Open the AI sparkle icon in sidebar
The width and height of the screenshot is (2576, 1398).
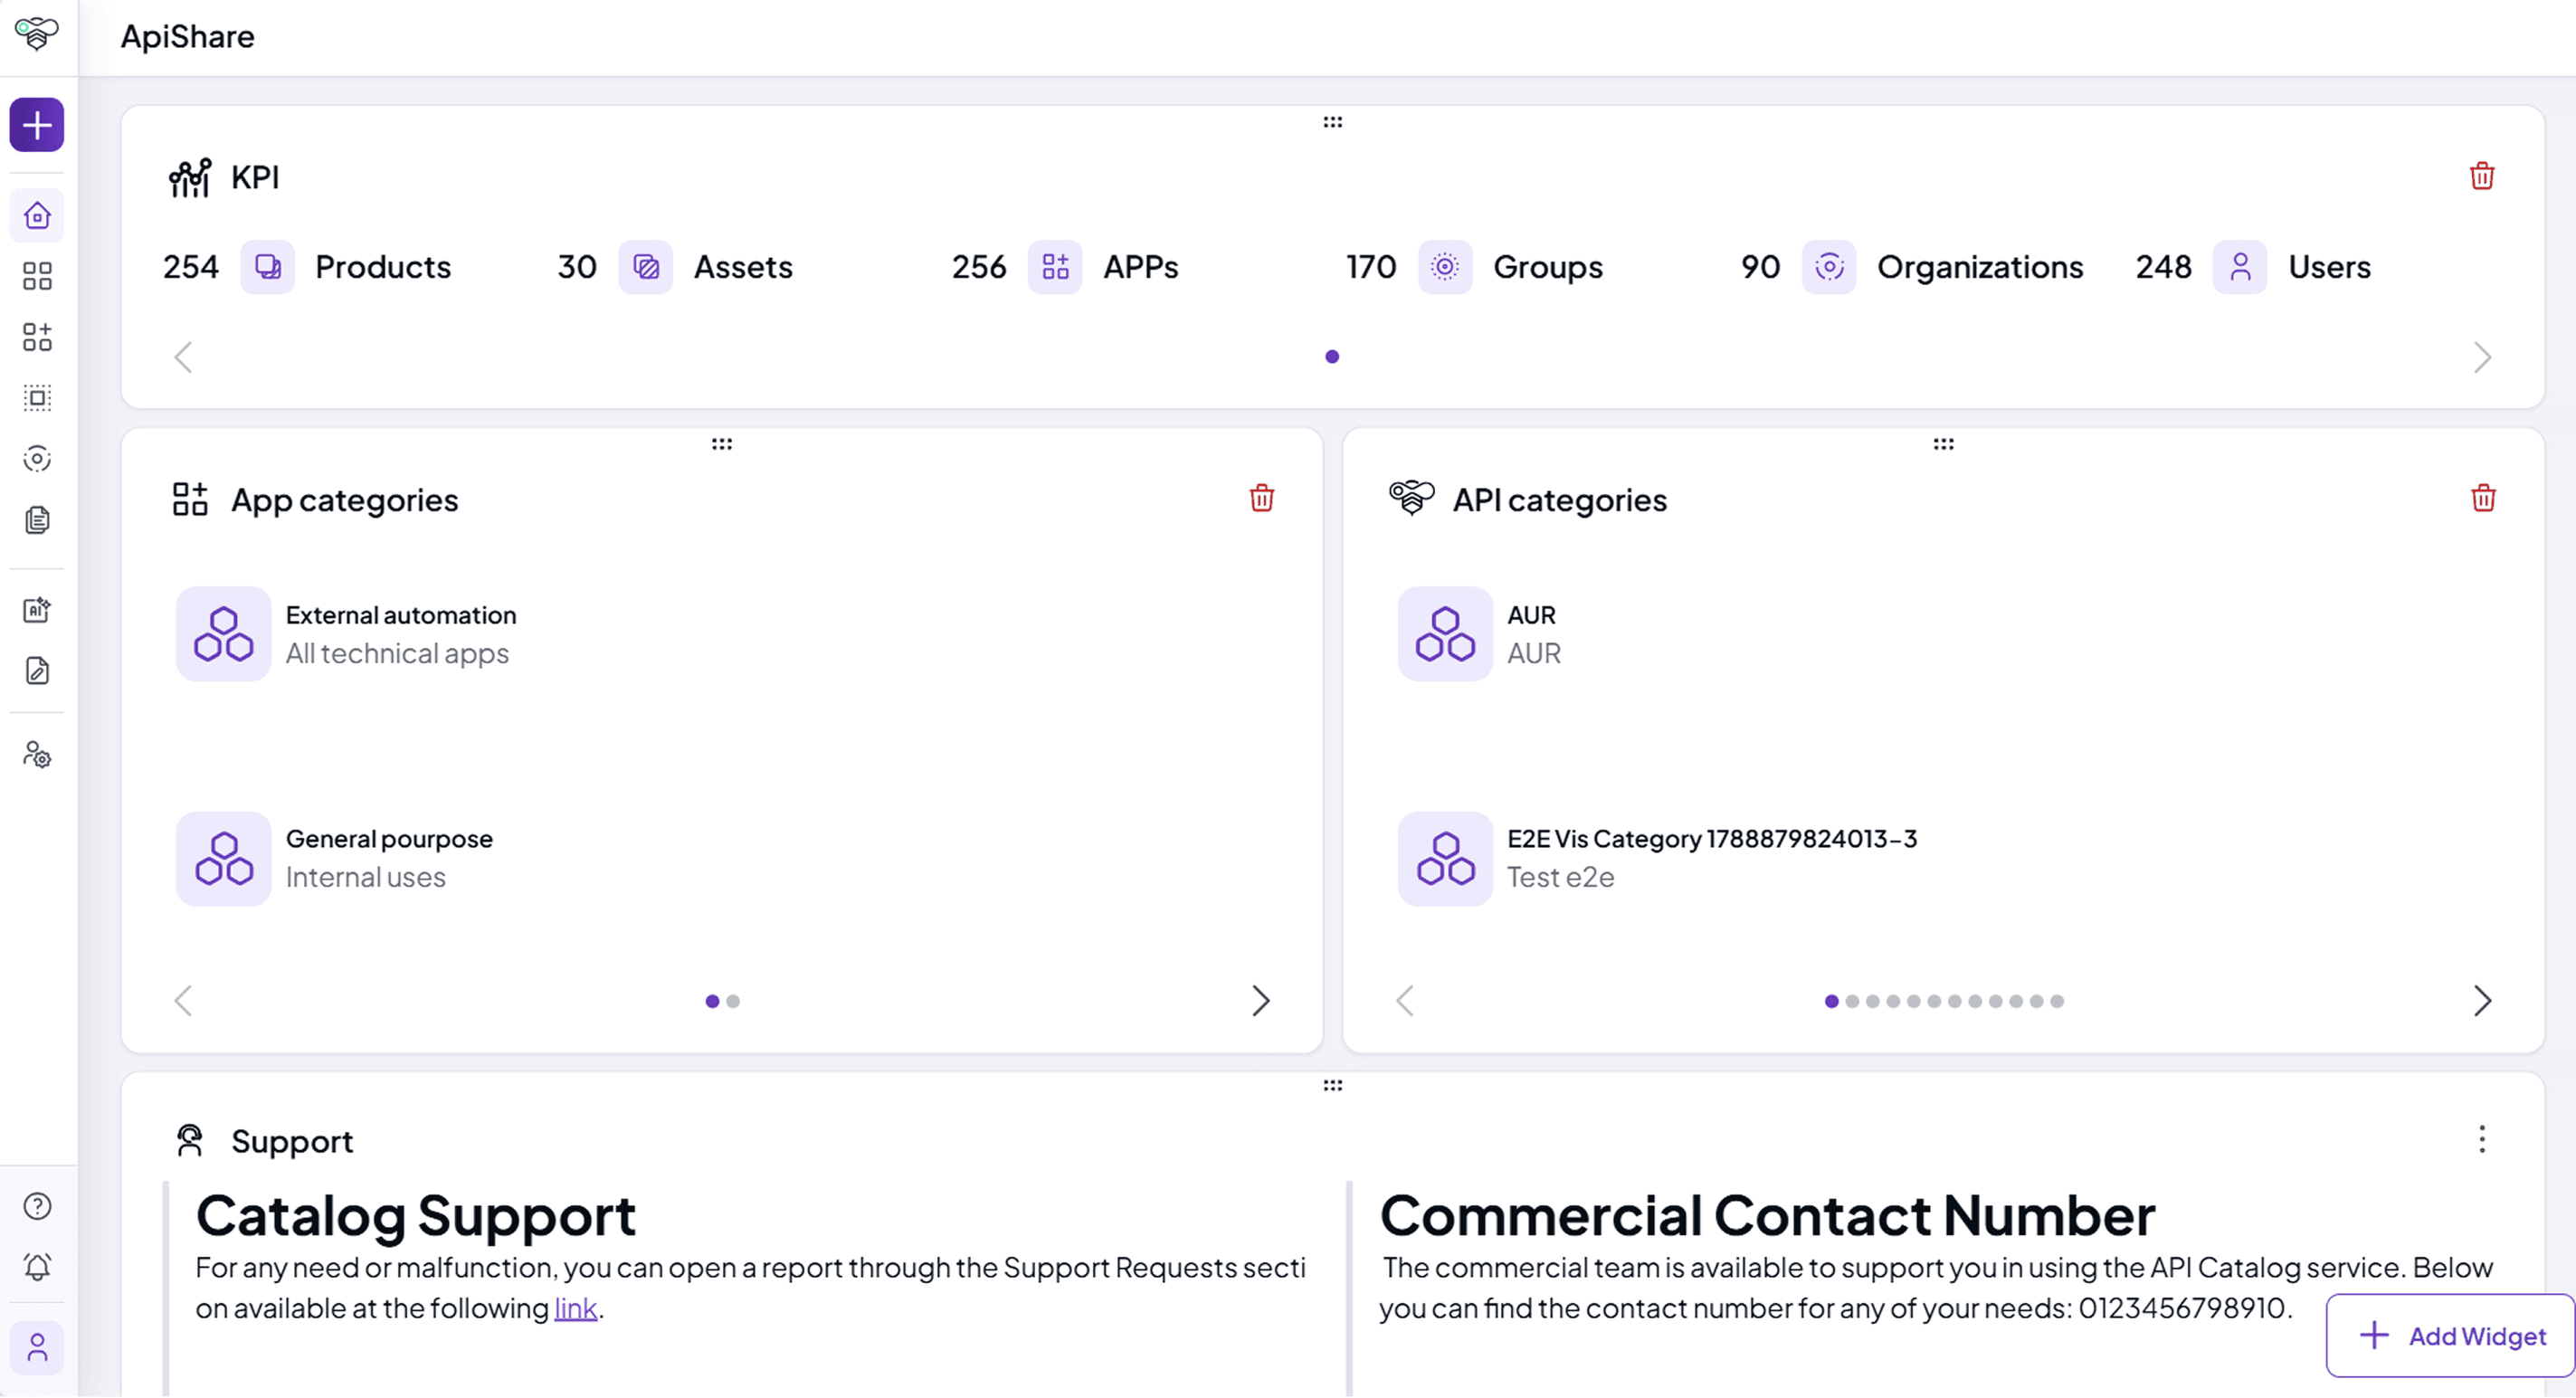pyautogui.click(x=37, y=610)
